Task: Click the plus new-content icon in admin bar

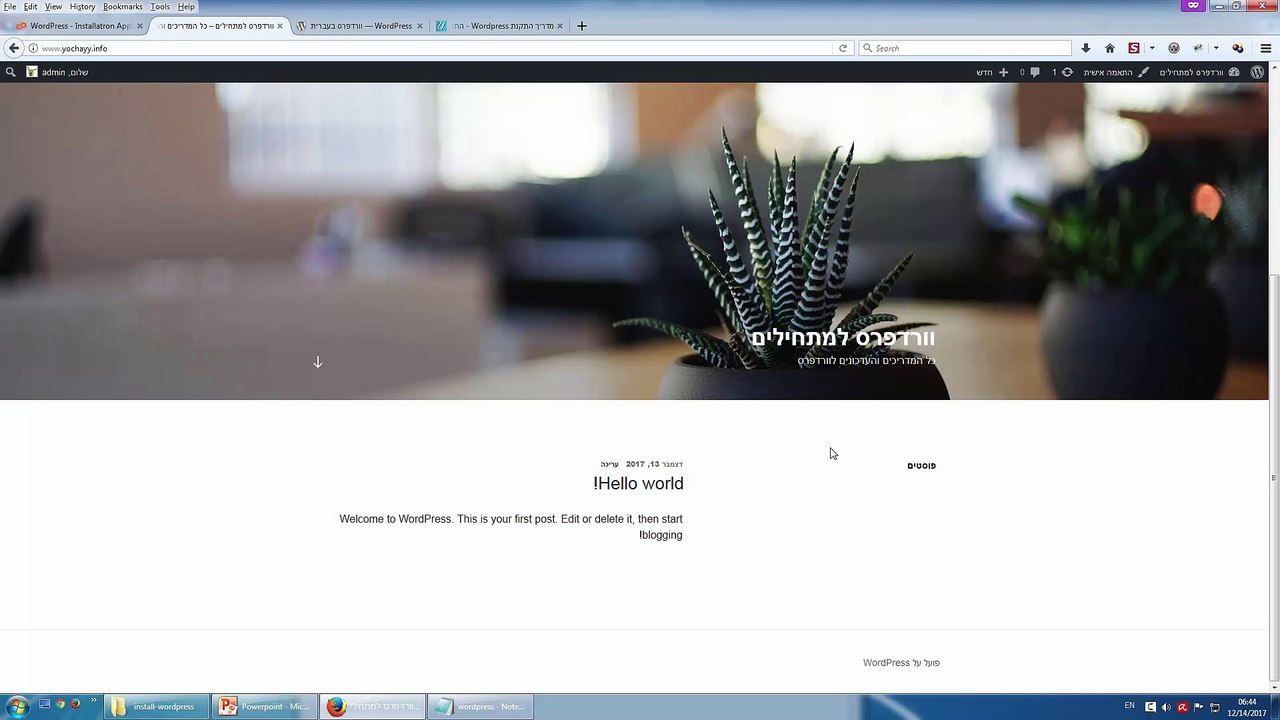Action: pos(1003,72)
